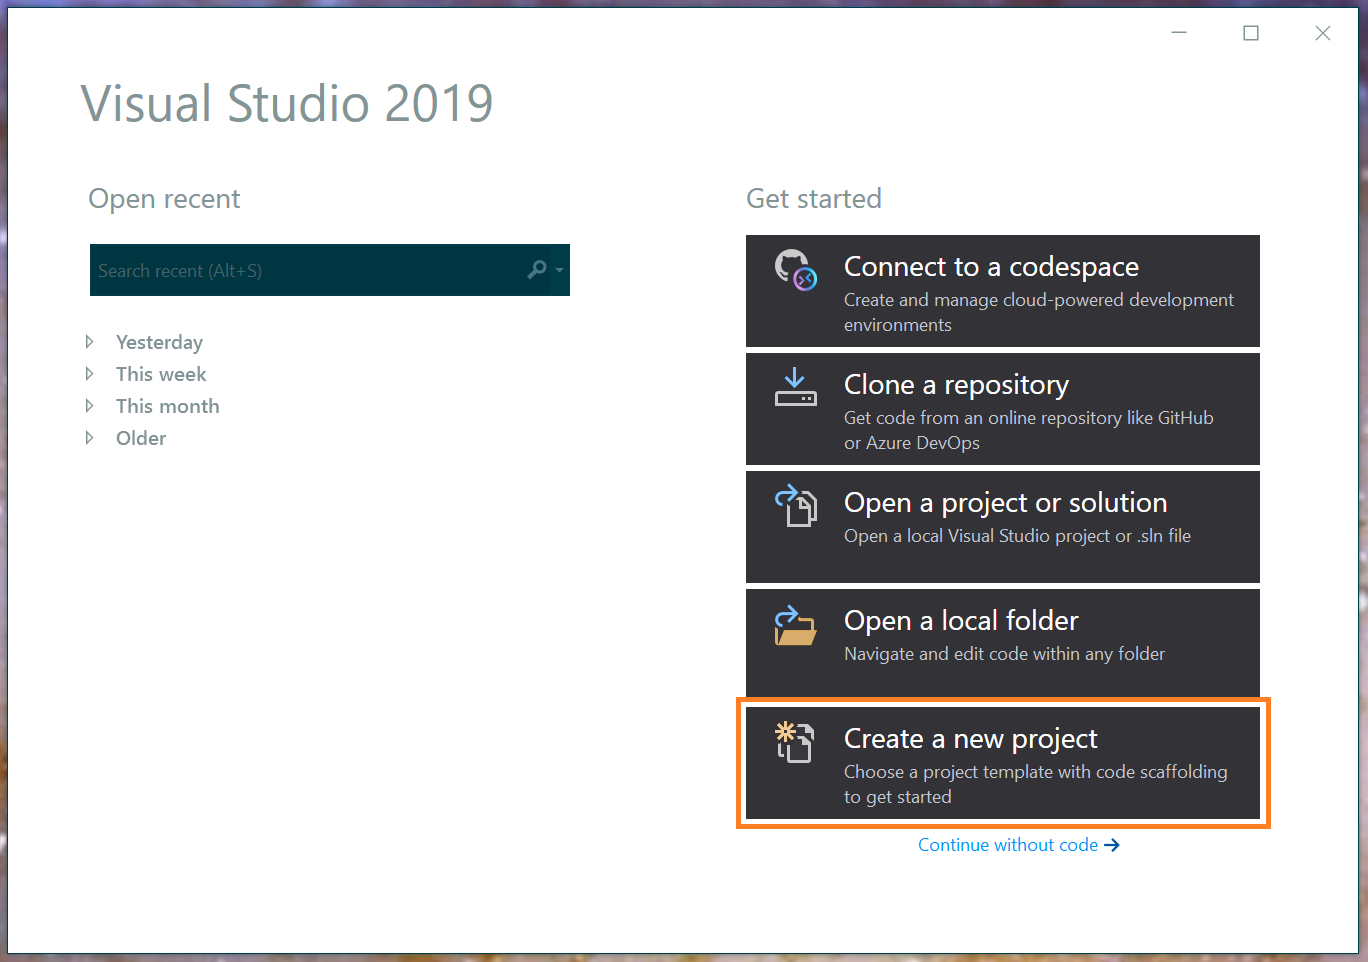Maximize the Visual Studio 2019 window
This screenshot has width=1368, height=962.
pos(1251,33)
